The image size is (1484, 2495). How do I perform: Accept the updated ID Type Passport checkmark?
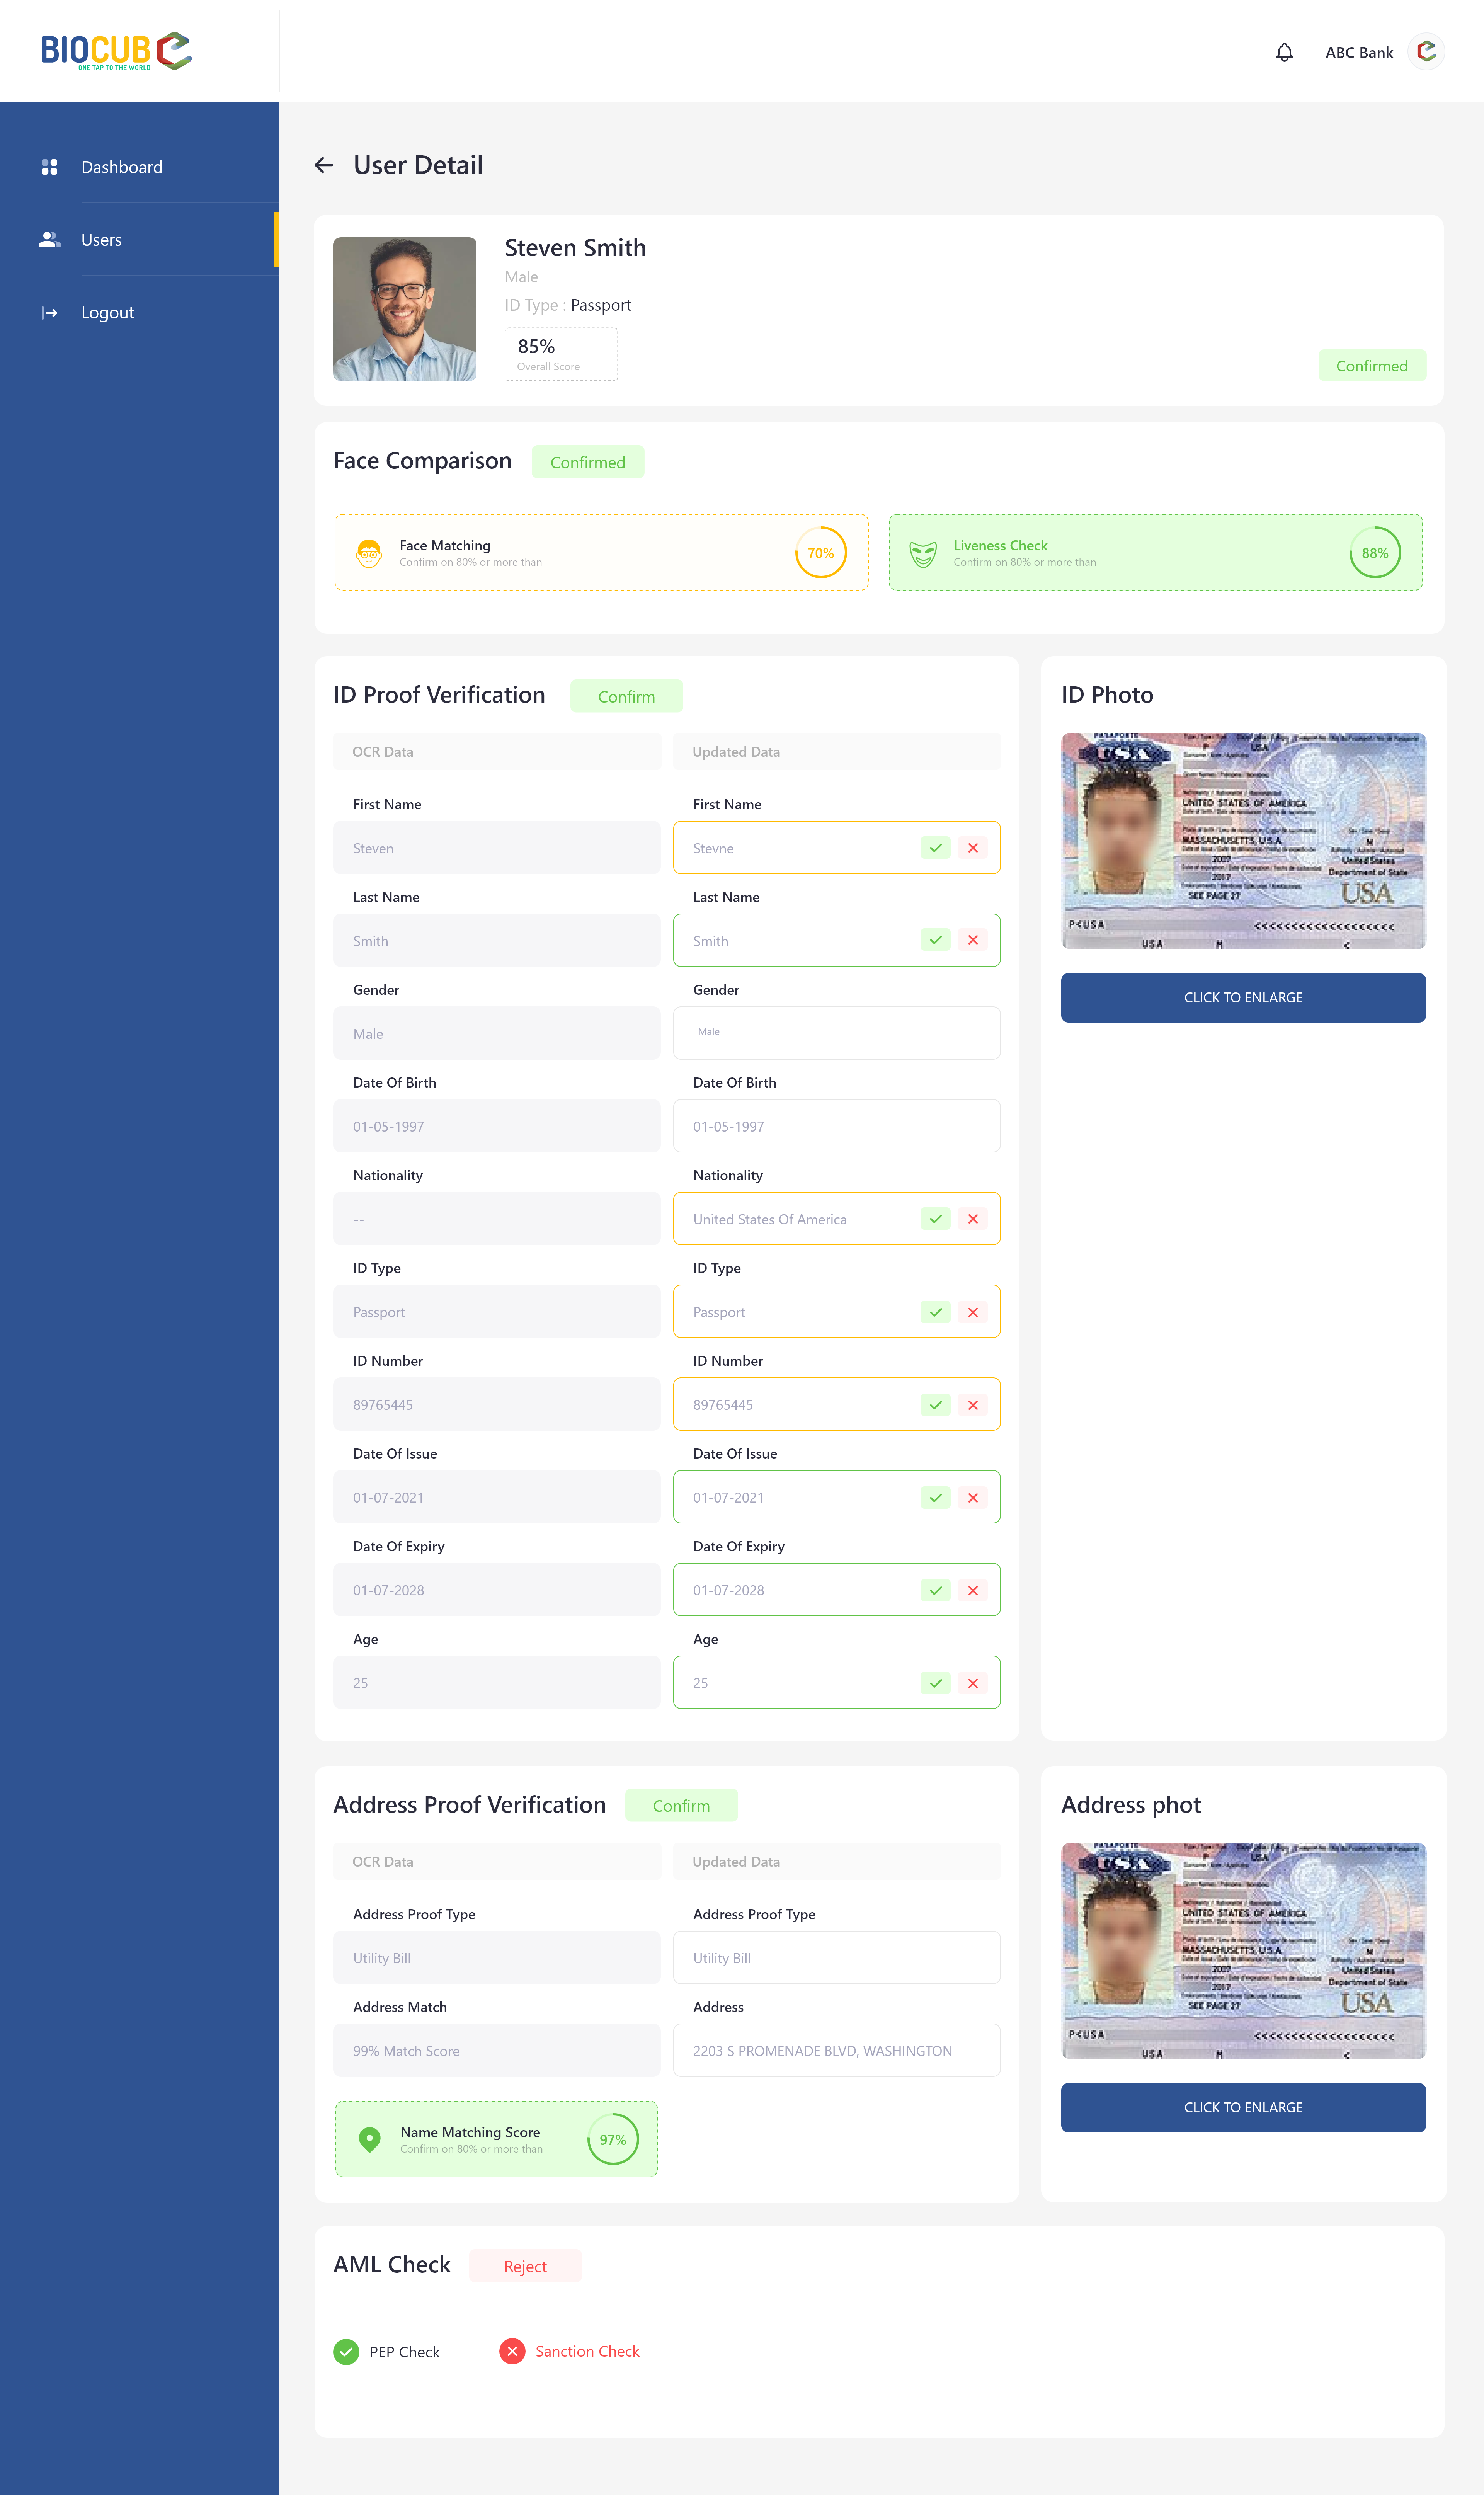pos(935,1312)
